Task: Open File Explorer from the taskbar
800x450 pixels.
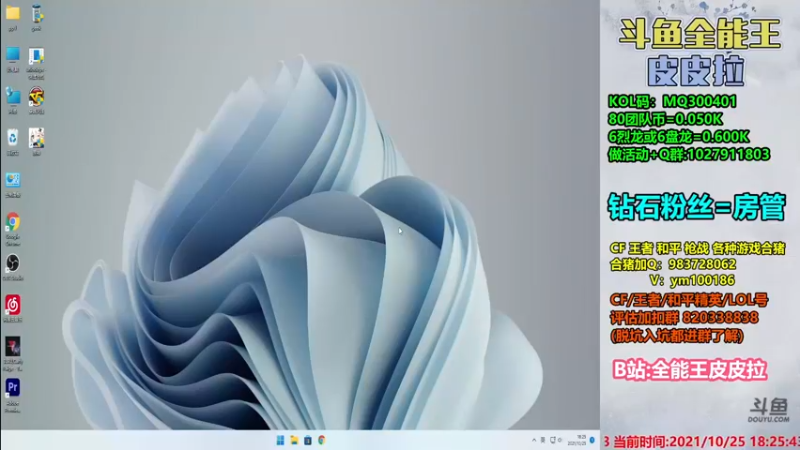Action: coord(294,440)
